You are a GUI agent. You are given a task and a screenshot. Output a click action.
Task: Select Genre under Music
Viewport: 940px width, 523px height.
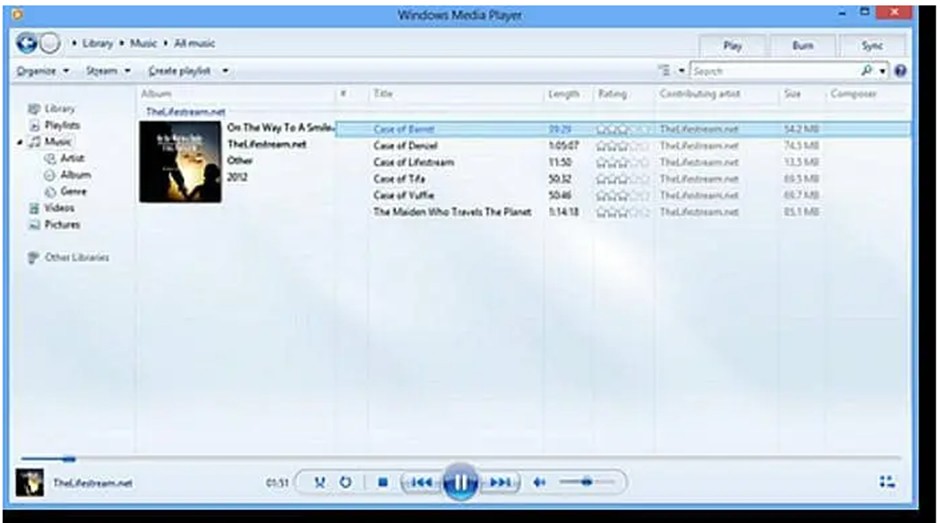pos(73,191)
